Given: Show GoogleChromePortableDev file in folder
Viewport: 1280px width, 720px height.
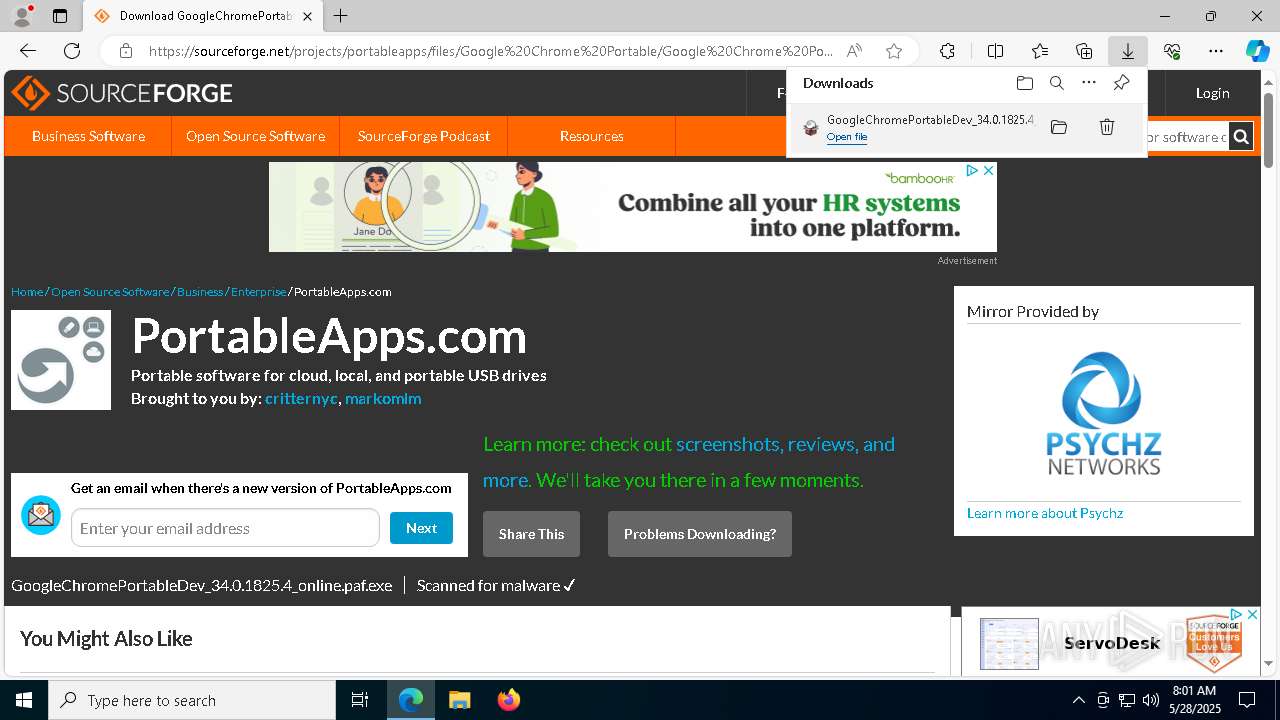Looking at the screenshot, I should point(1059,127).
